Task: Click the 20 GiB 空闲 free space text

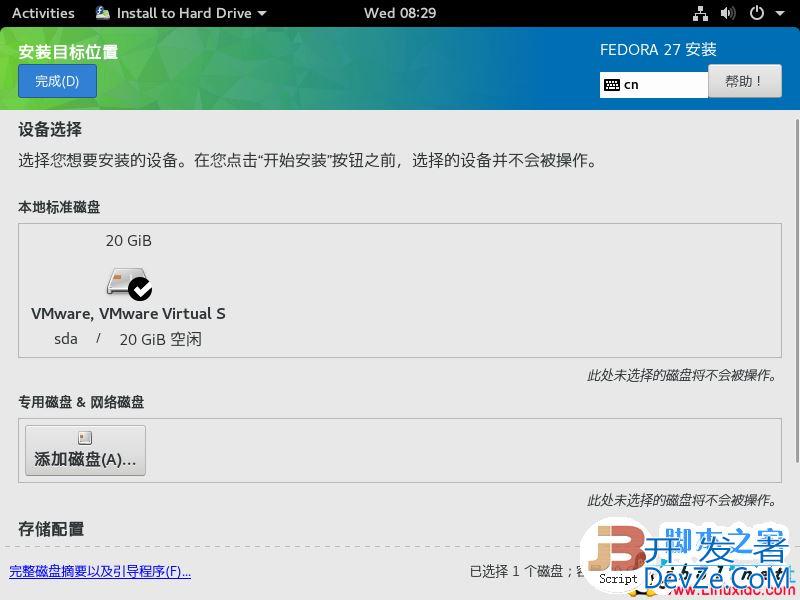Action: point(161,339)
